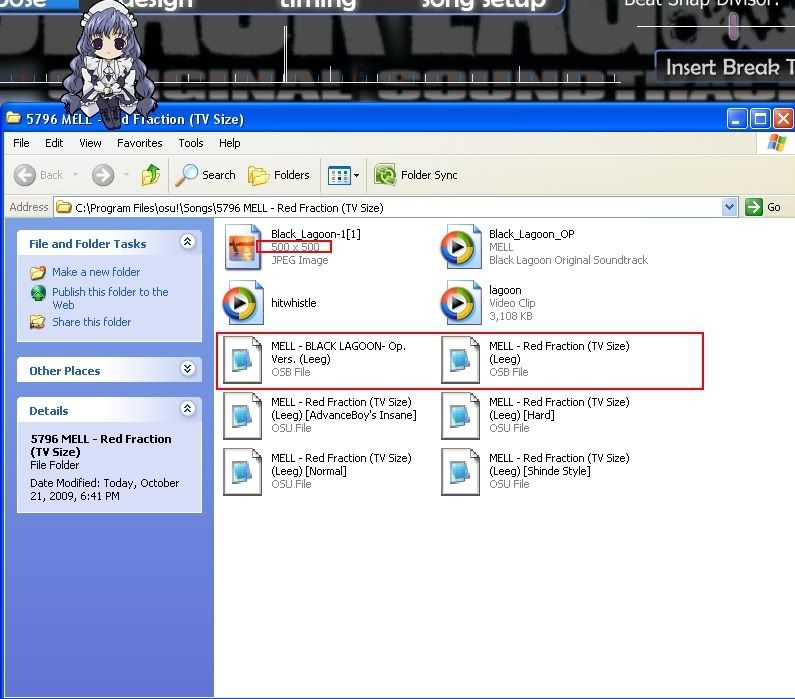
Task: Click the Go button
Action: pyautogui.click(x=763, y=207)
